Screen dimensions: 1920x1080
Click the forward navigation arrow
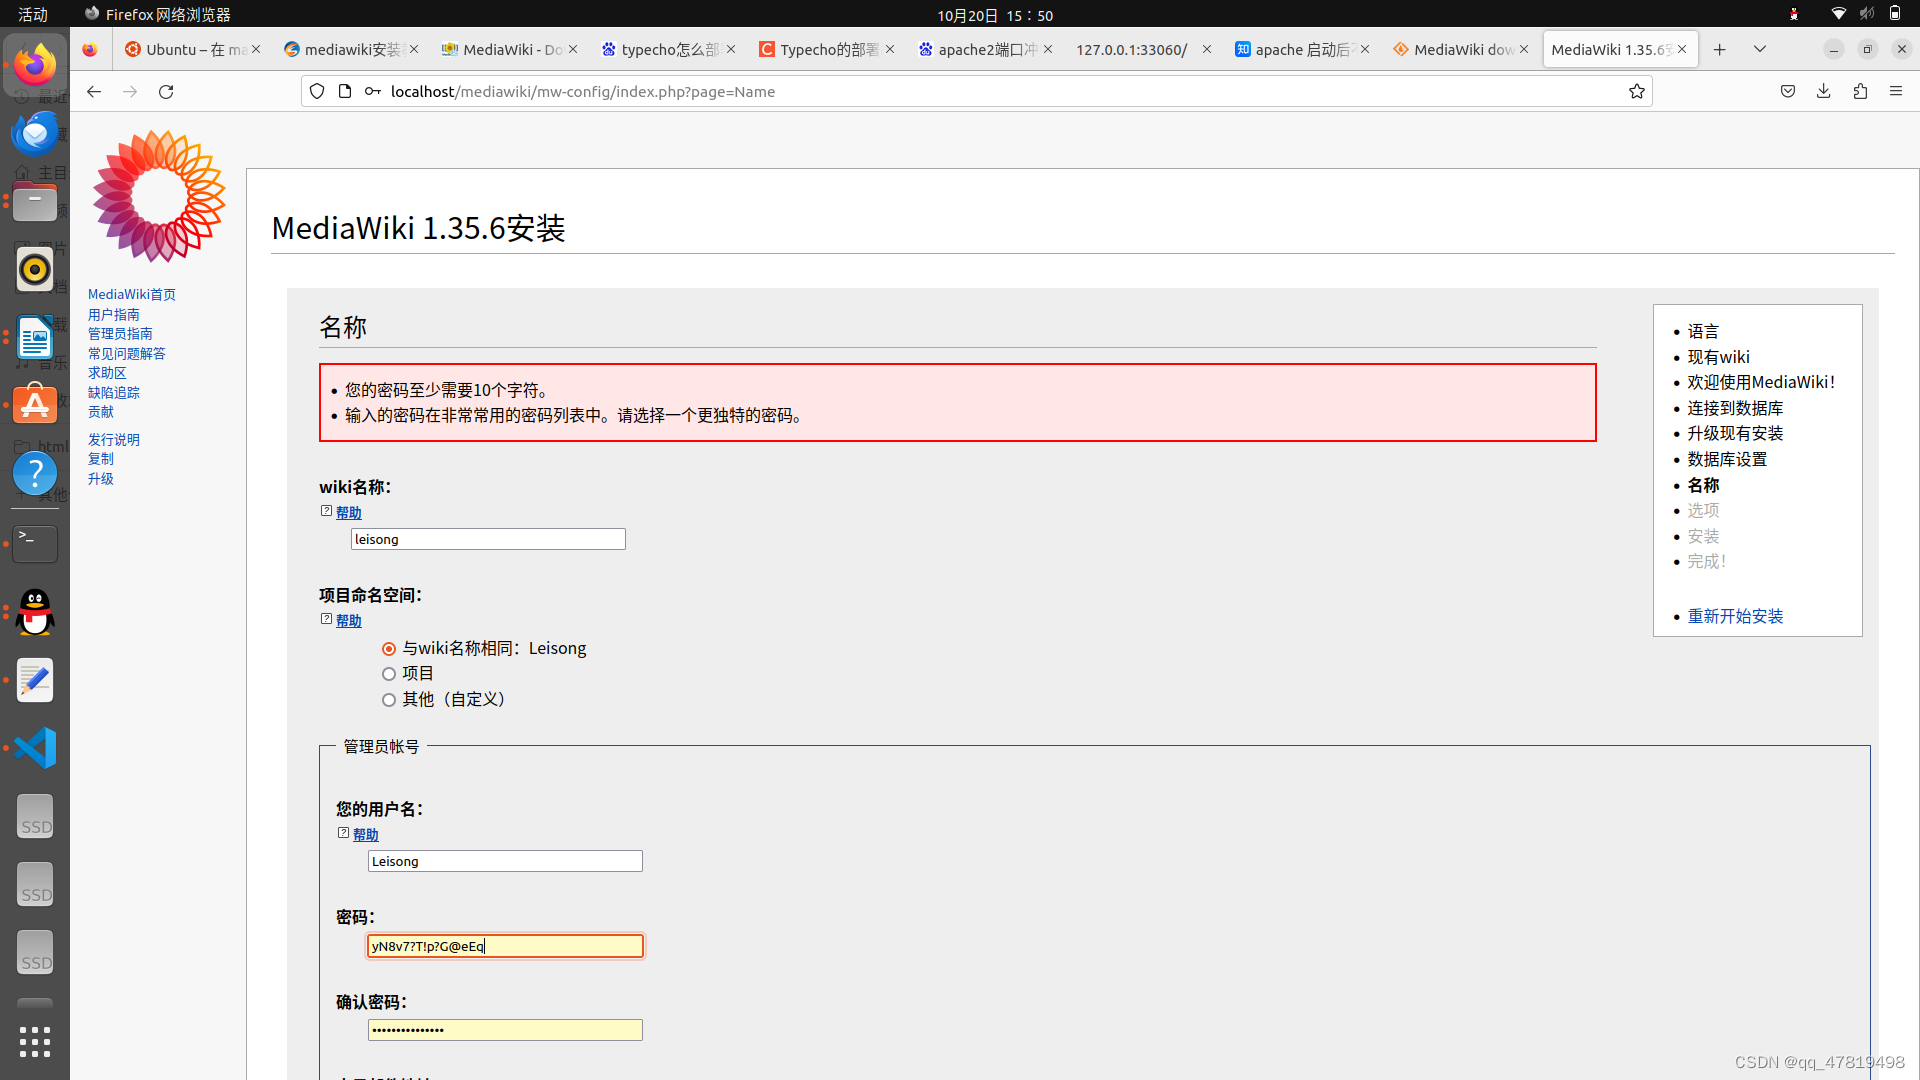(x=129, y=91)
